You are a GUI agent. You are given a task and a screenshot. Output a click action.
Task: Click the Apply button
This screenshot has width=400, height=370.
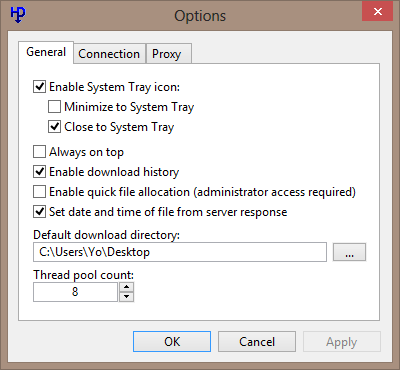click(x=342, y=341)
